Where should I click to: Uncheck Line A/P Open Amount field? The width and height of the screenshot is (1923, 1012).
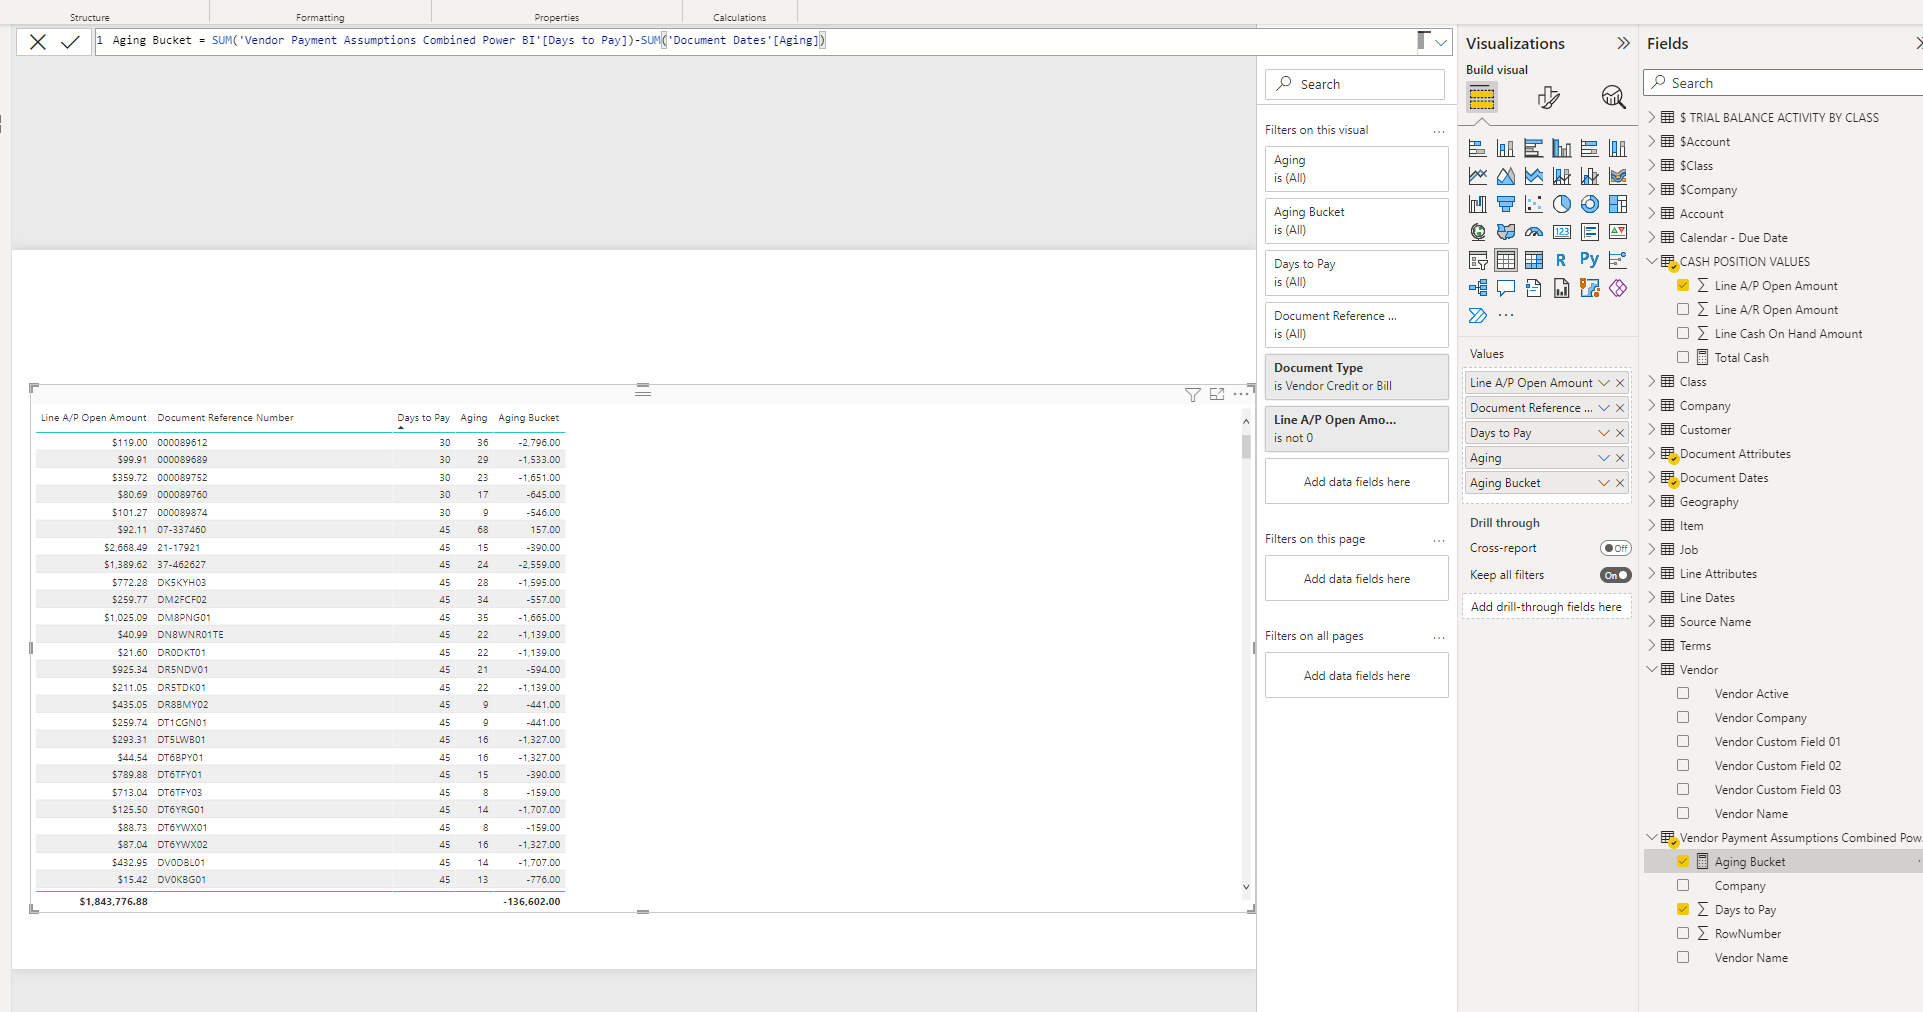point(1683,285)
